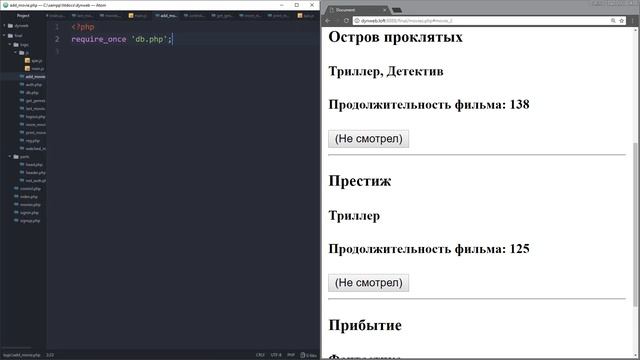Image resolution: width=640 pixels, height=360 pixels.
Task: Reload the page in Chrome
Action: tap(346, 20)
